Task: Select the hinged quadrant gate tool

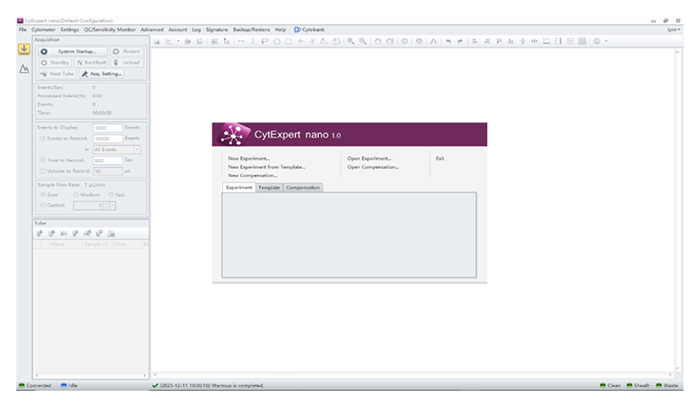Action: 312,42
